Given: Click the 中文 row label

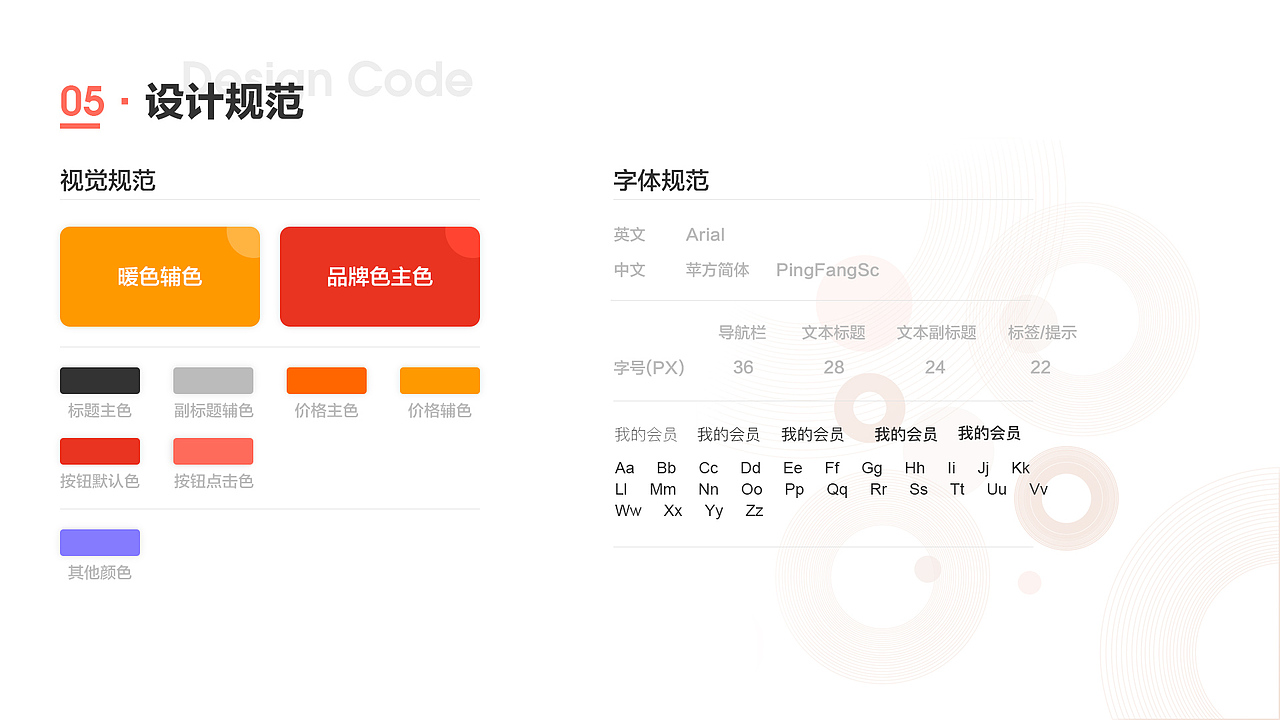Looking at the screenshot, I should tap(630, 270).
